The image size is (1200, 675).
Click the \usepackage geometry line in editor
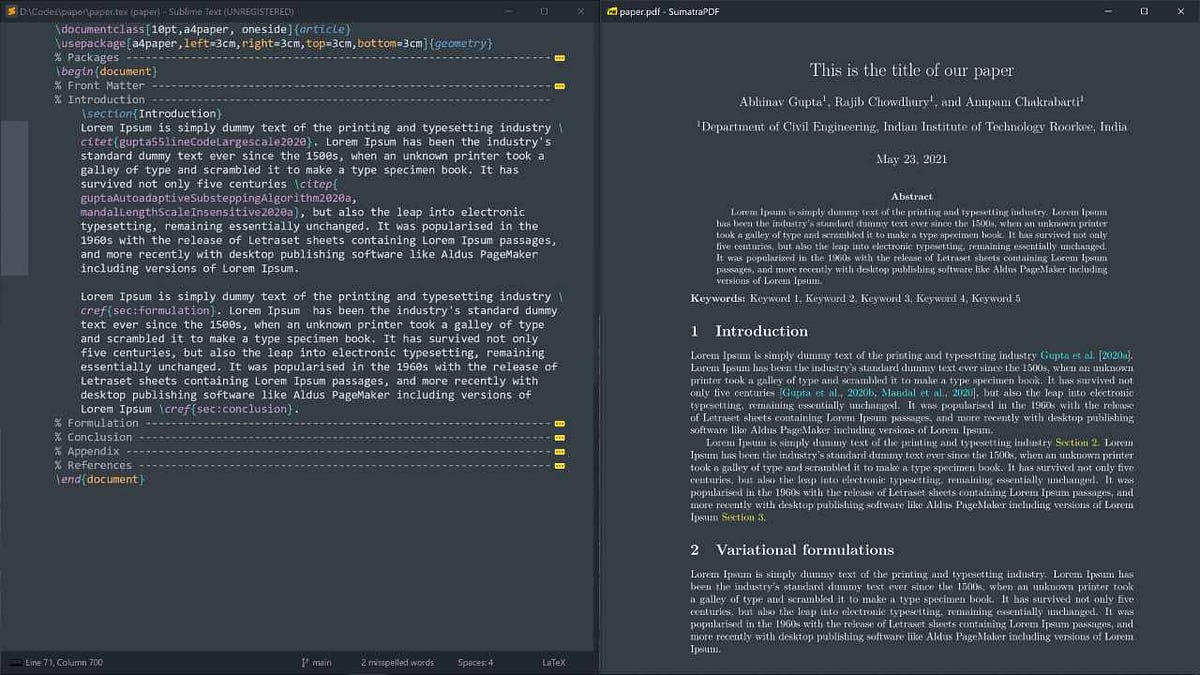(274, 44)
